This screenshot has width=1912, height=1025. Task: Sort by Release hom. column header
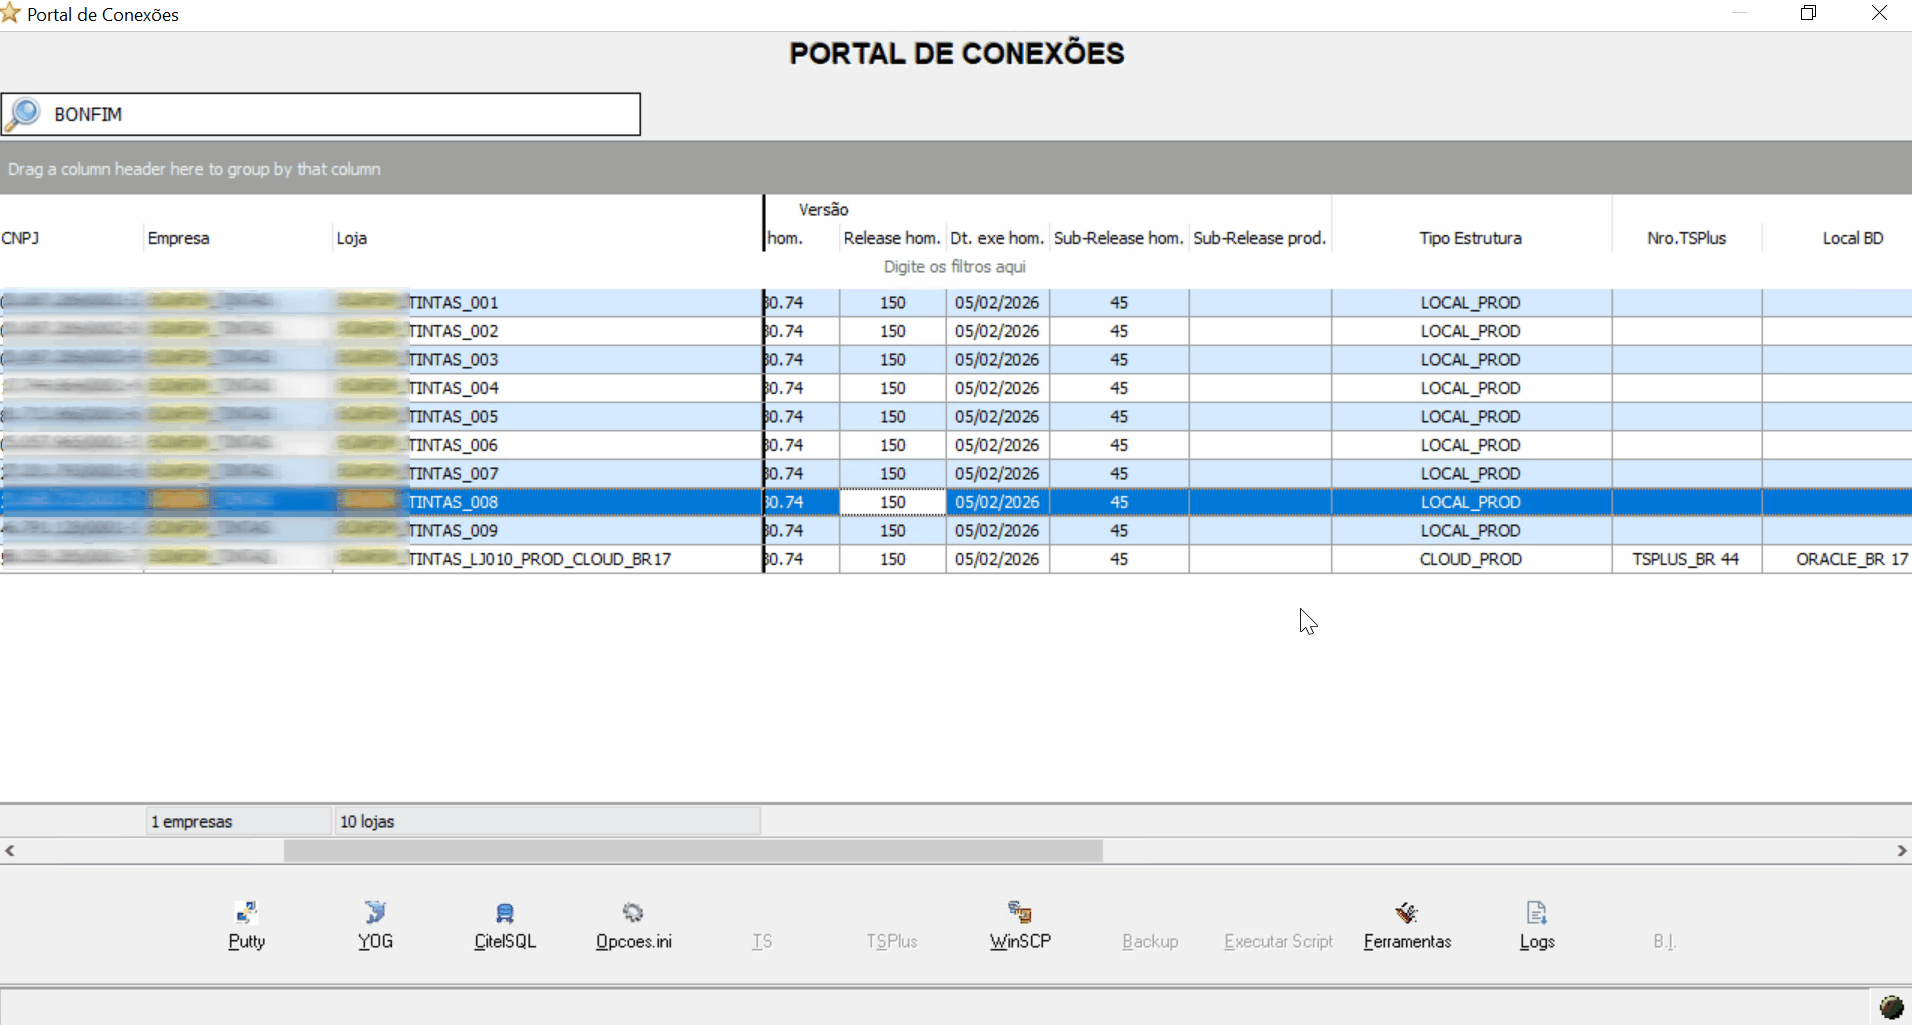coord(891,238)
